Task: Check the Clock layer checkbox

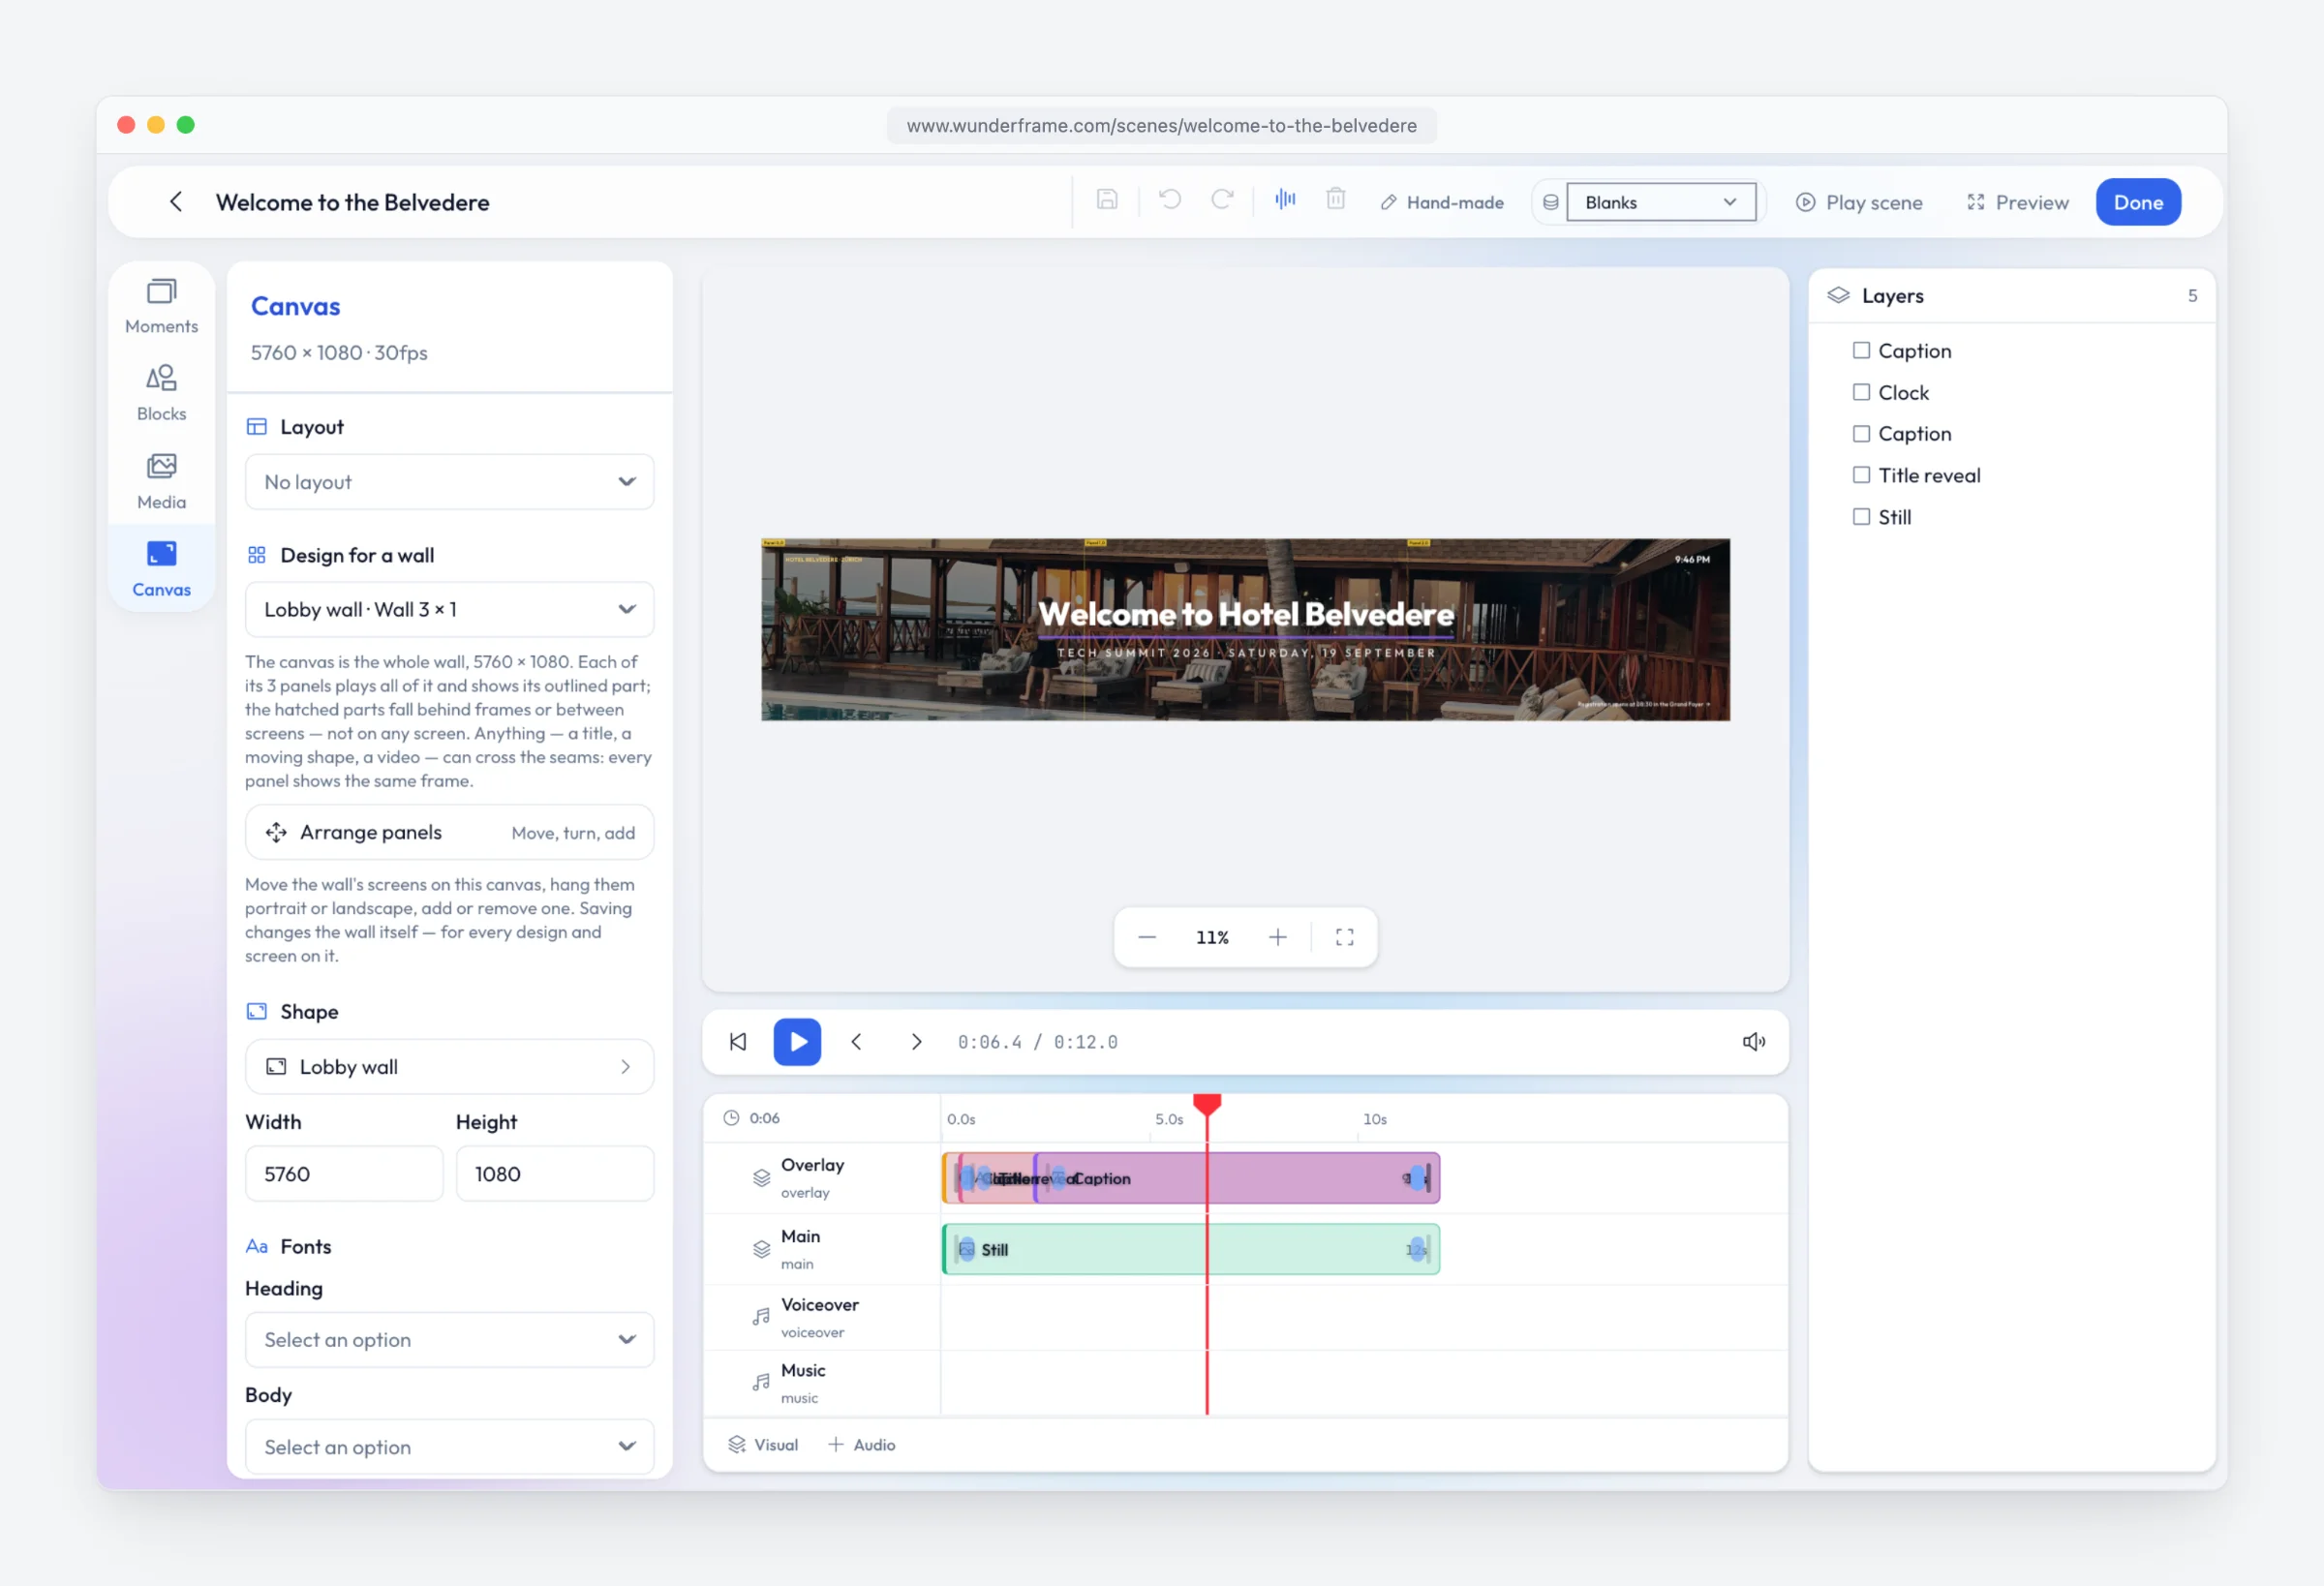Action: [x=1861, y=392]
